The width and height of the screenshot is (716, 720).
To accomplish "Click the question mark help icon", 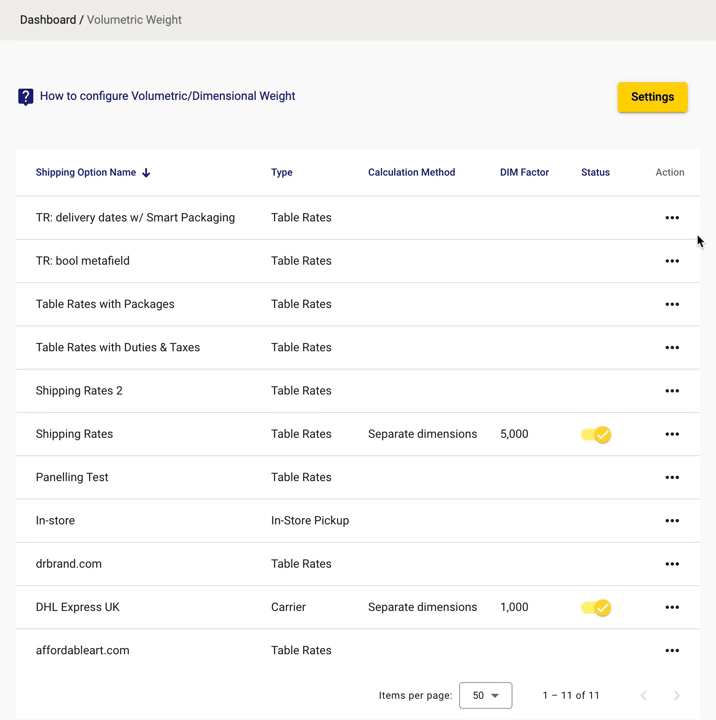I will (x=26, y=96).
